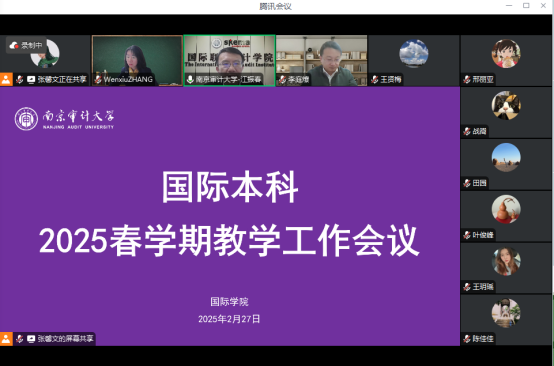Click the muted mic icon beside 陈佳佳
554x366 pixels.
(467, 339)
